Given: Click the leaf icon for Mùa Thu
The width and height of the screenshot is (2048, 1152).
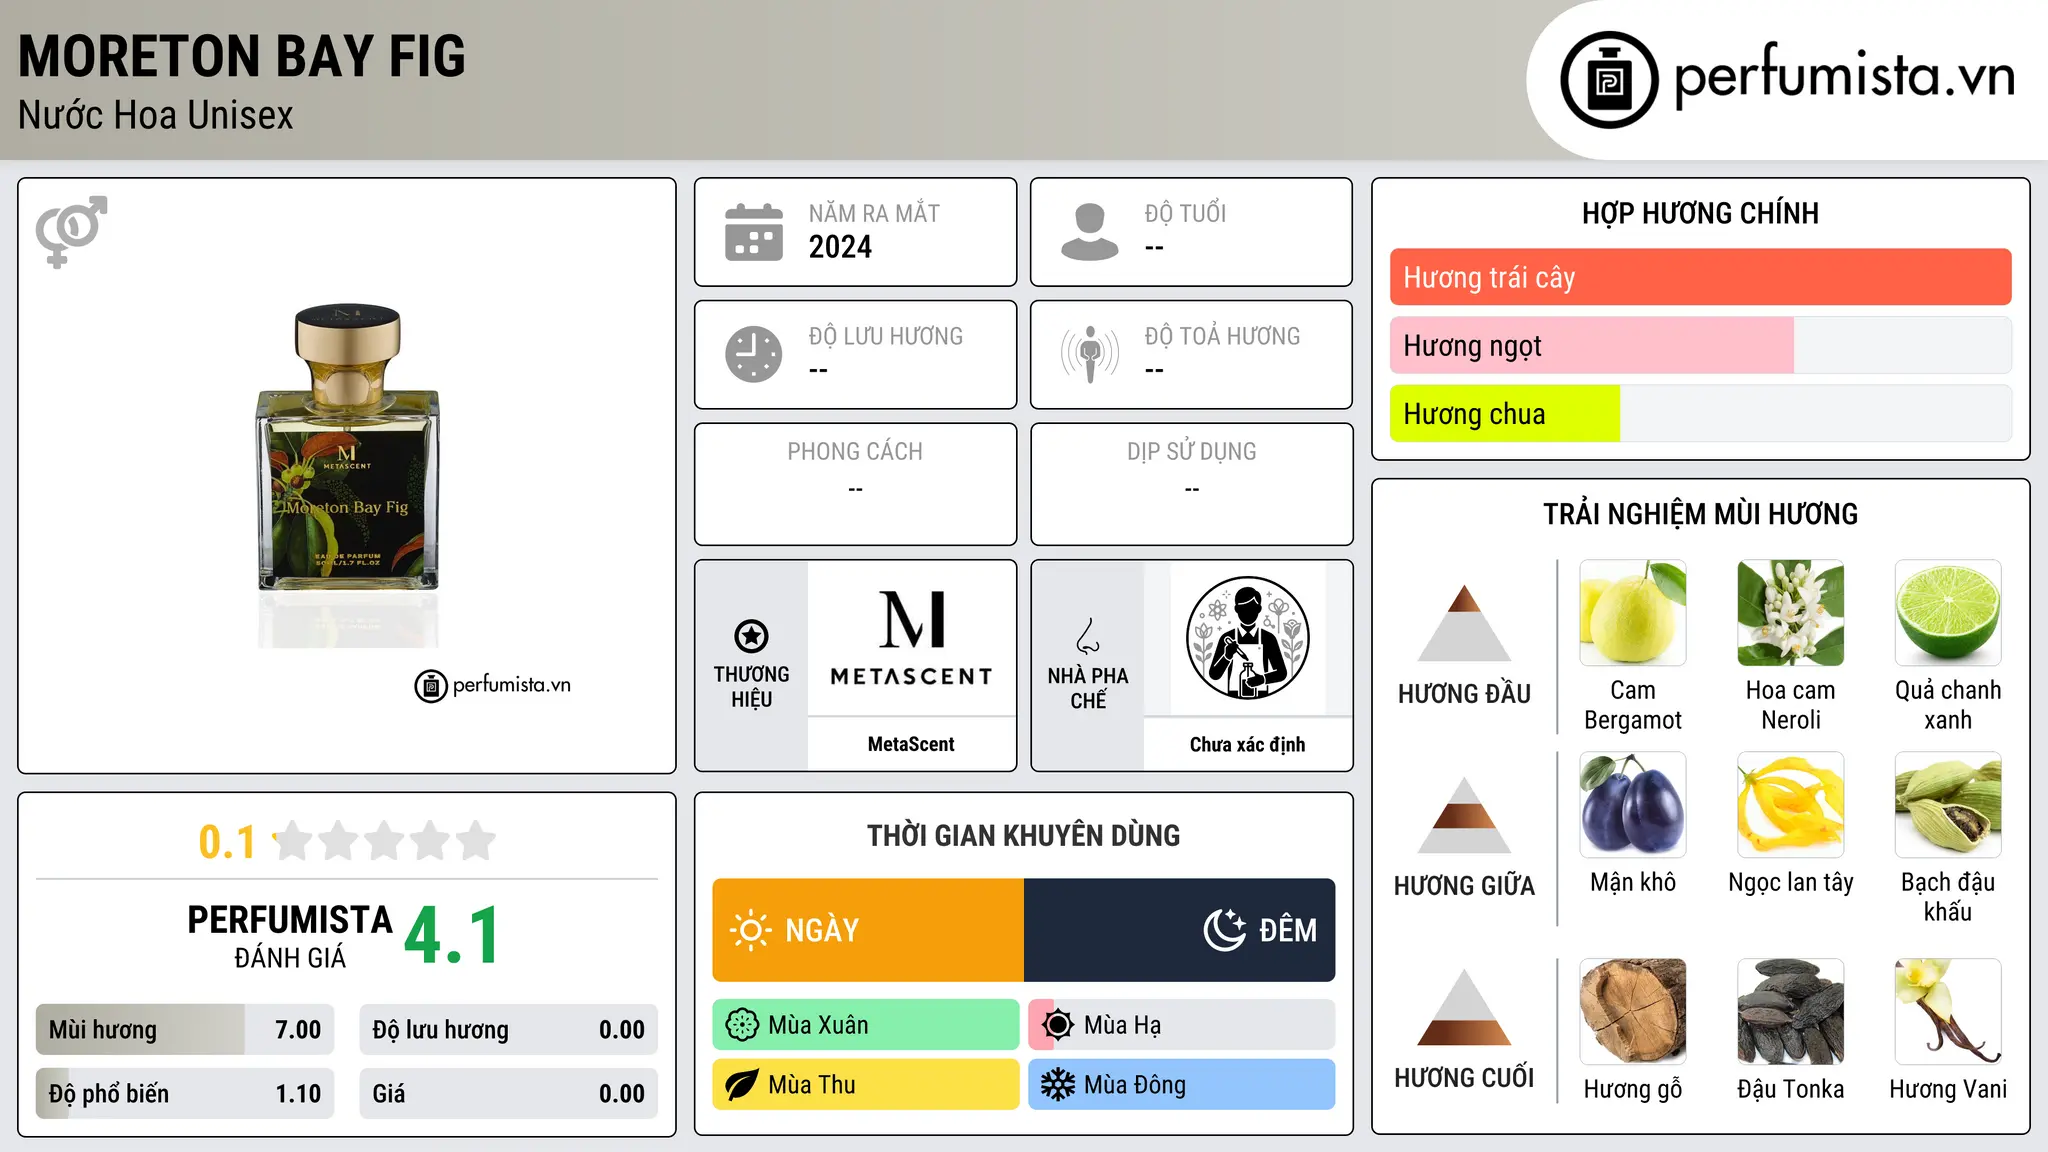Looking at the screenshot, I should tap(742, 1085).
